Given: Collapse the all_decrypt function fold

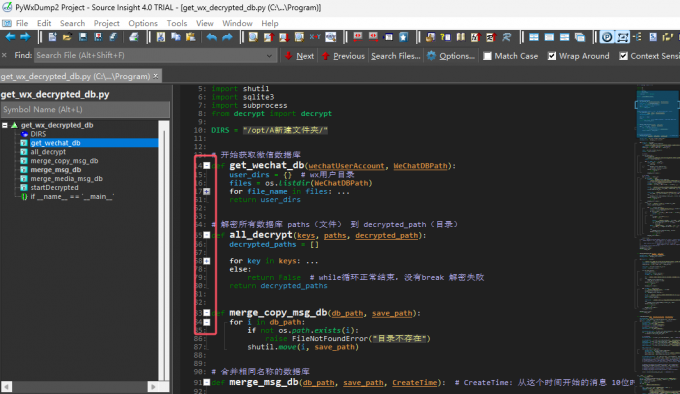Looking at the screenshot, I should tap(207, 235).
